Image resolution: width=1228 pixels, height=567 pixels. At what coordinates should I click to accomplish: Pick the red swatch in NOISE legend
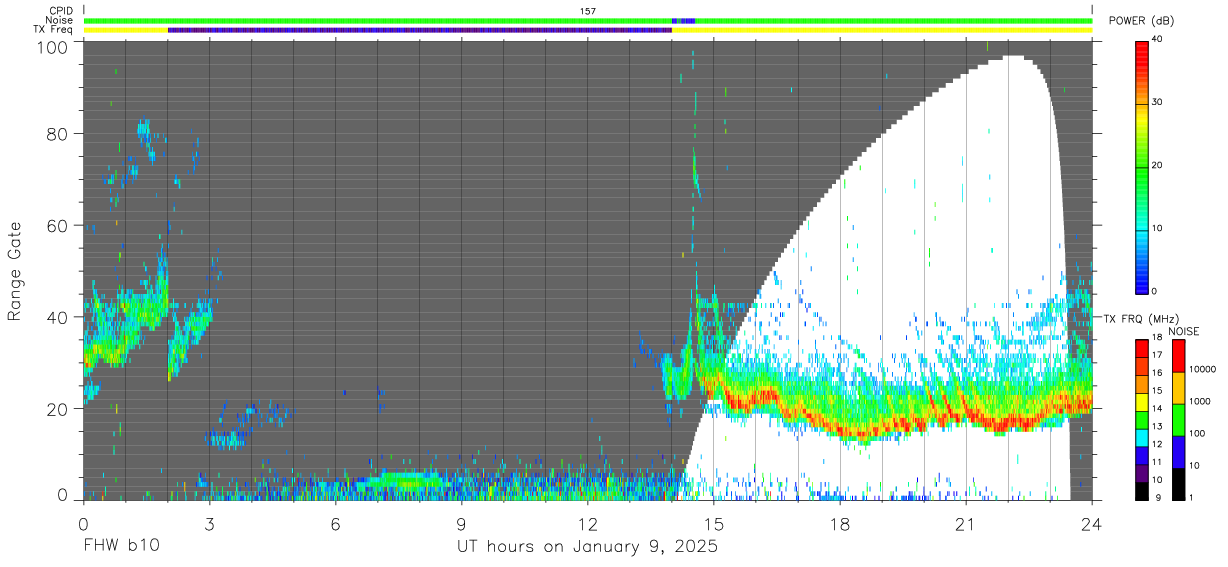point(1177,355)
